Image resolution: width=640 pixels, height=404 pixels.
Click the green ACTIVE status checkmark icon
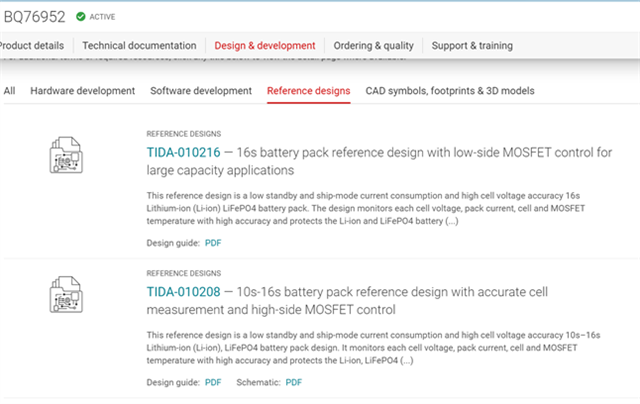click(81, 16)
